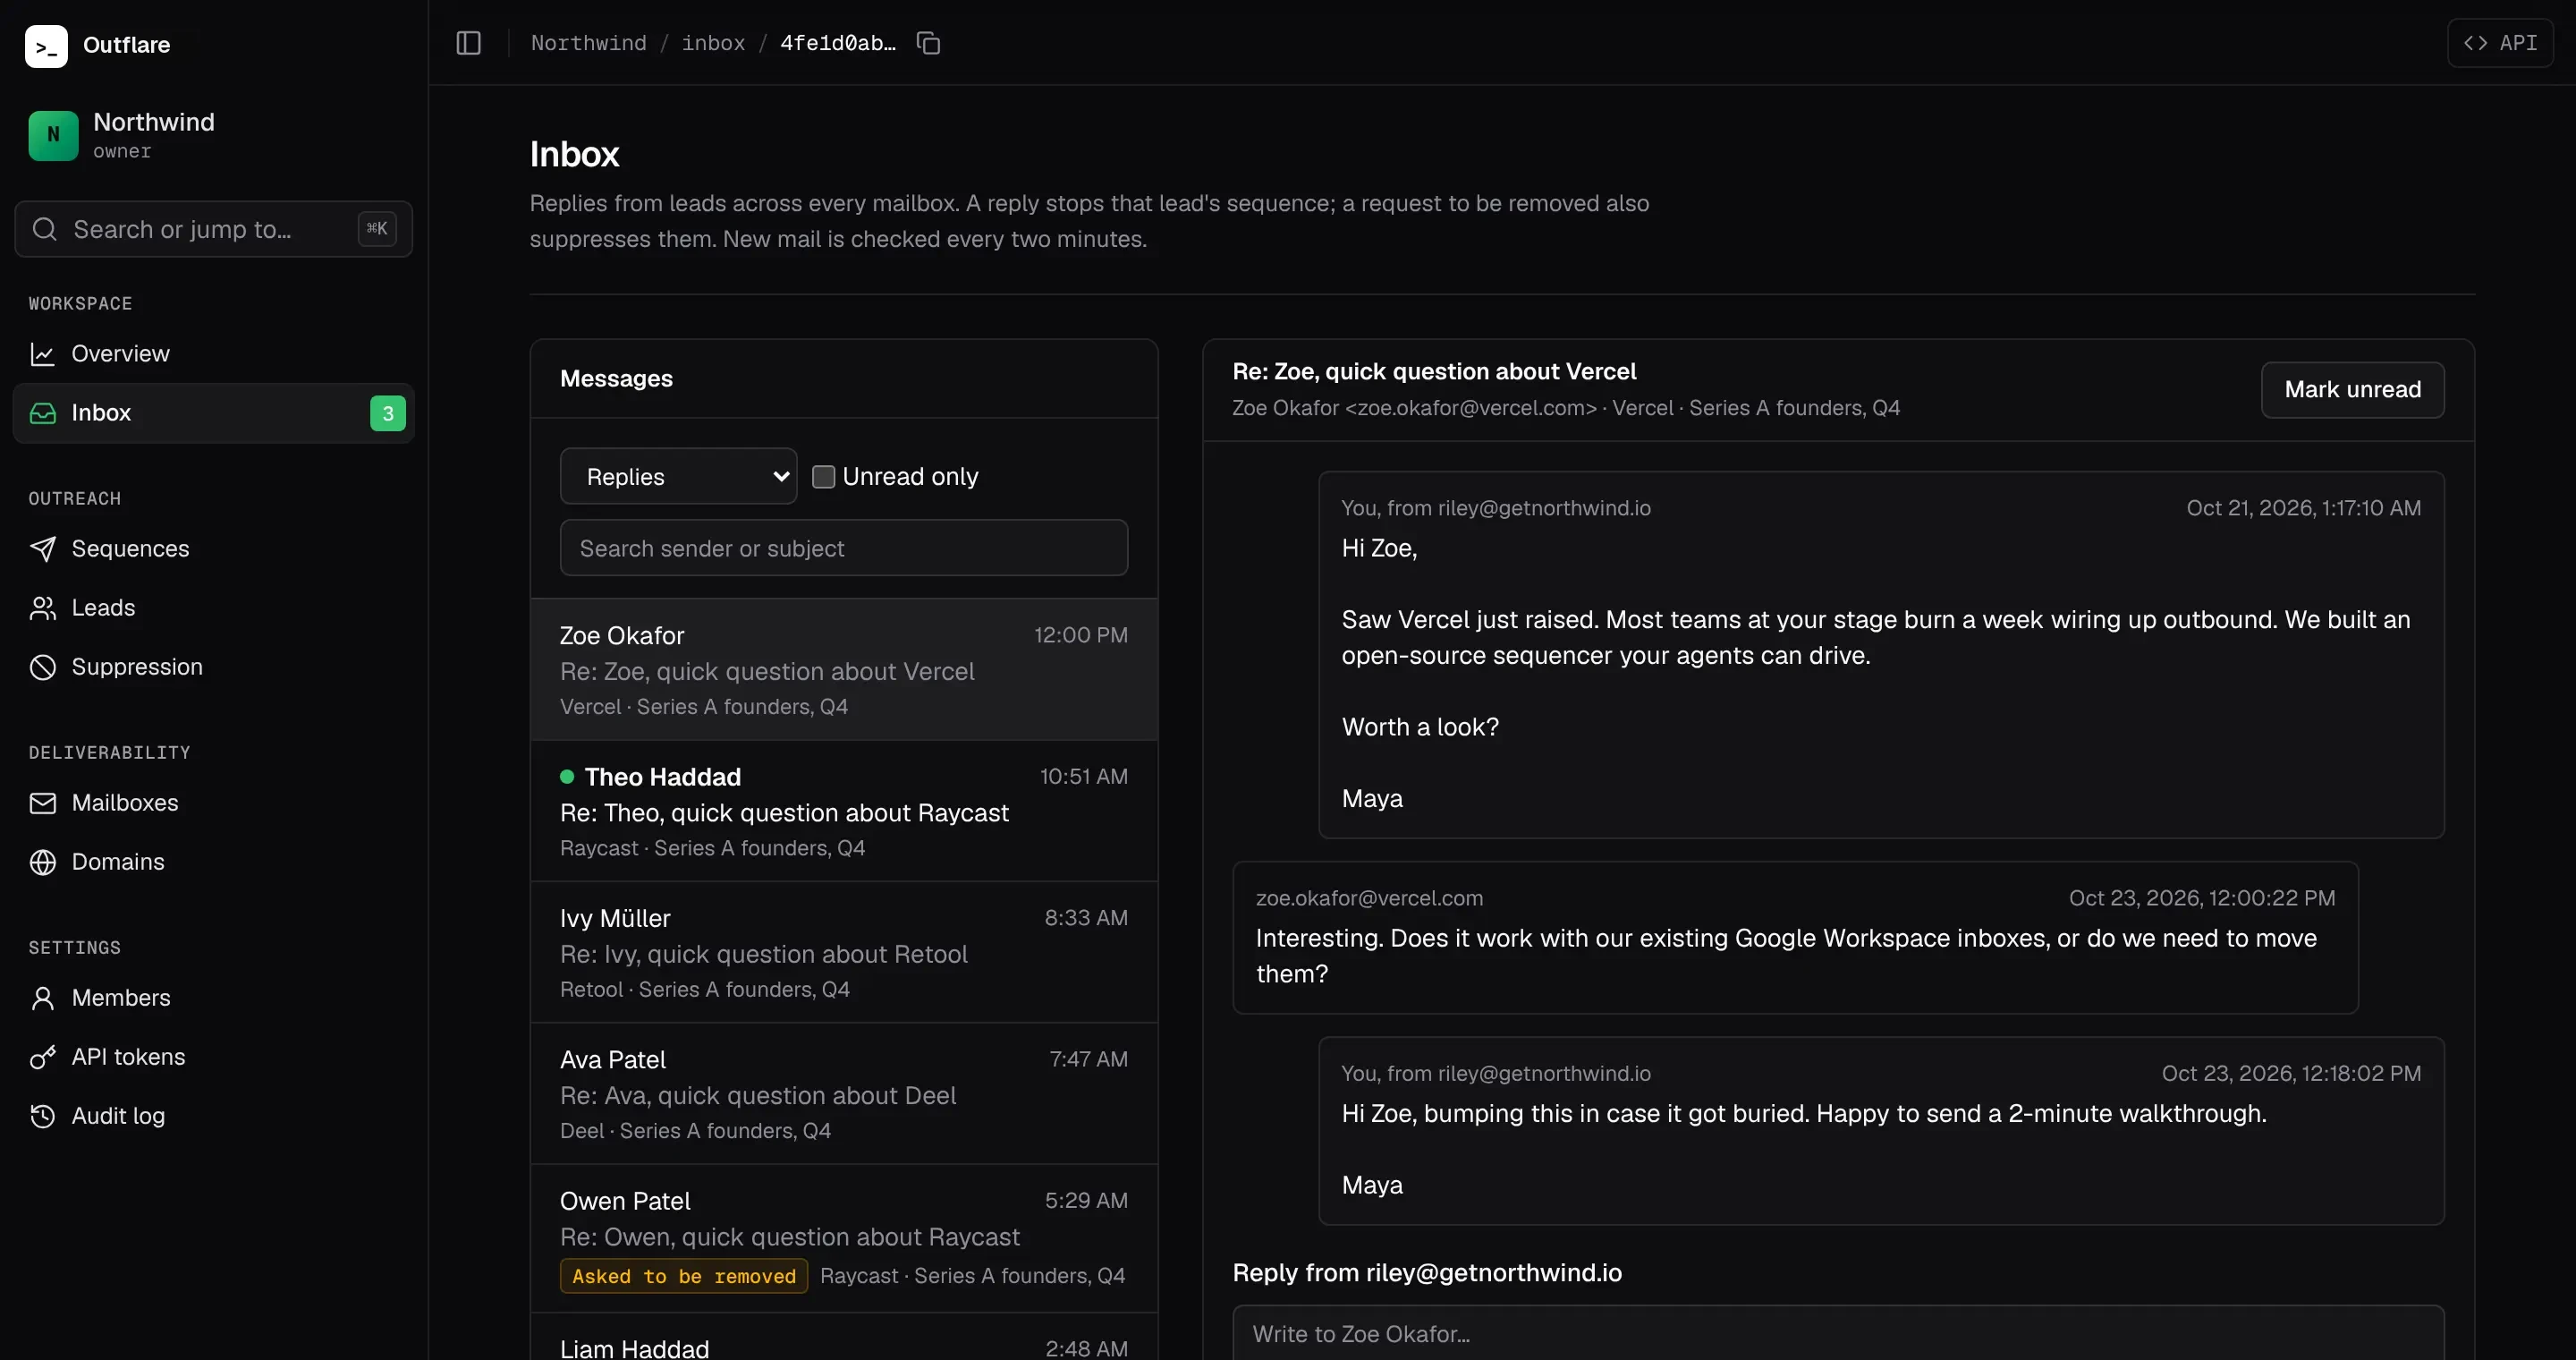Viewport: 2576px width, 1360px height.
Task: Click the Search or jump to box
Action: tap(213, 229)
